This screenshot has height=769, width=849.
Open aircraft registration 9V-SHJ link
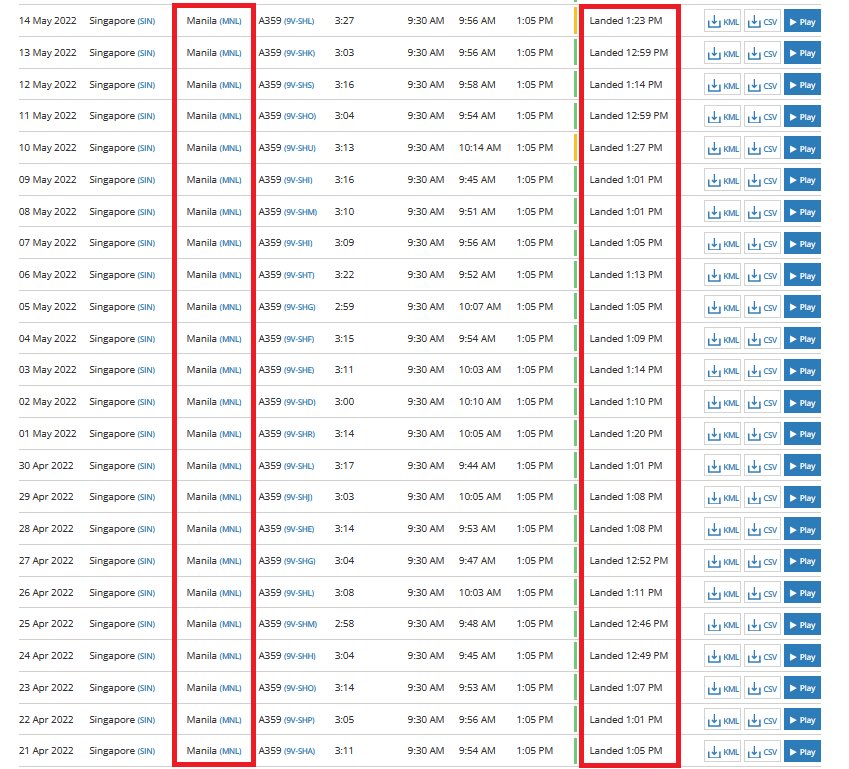click(298, 497)
